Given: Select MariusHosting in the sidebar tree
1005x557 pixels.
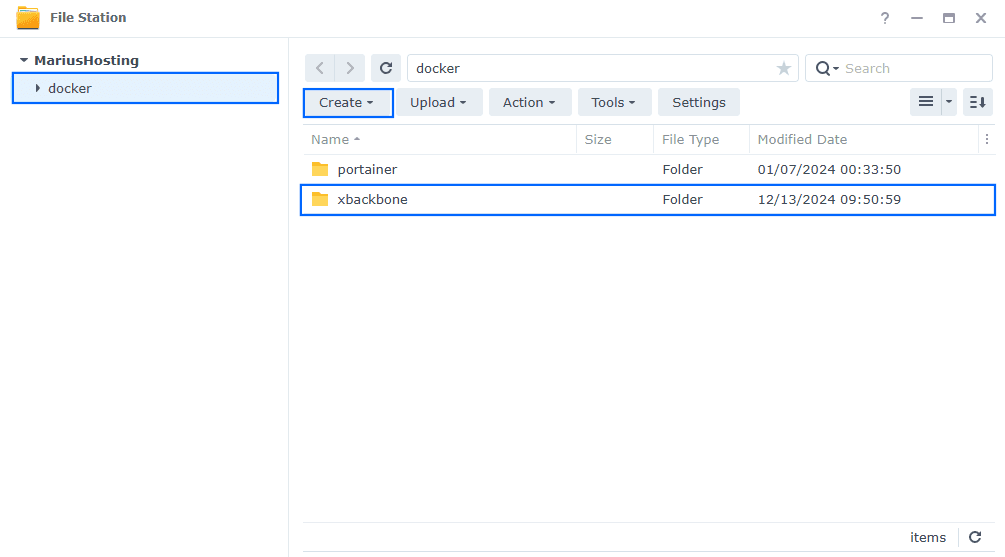Looking at the screenshot, I should tap(87, 60).
